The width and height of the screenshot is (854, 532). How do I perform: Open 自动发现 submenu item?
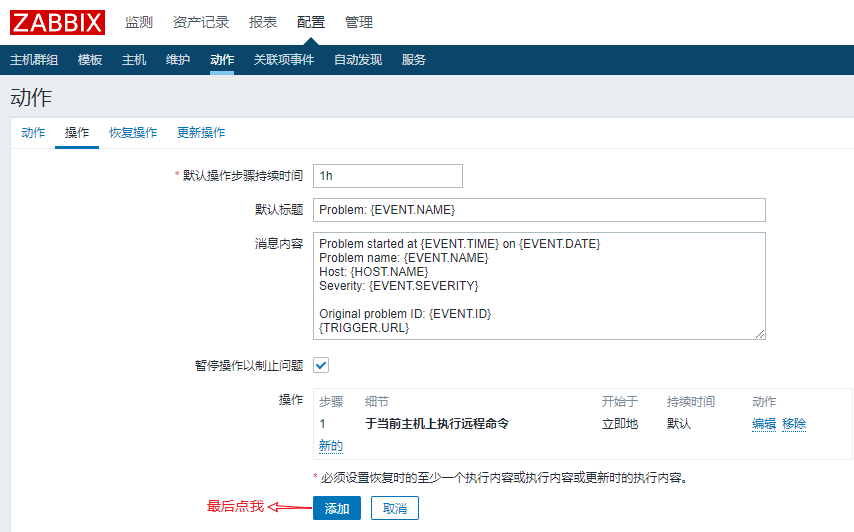tap(358, 60)
